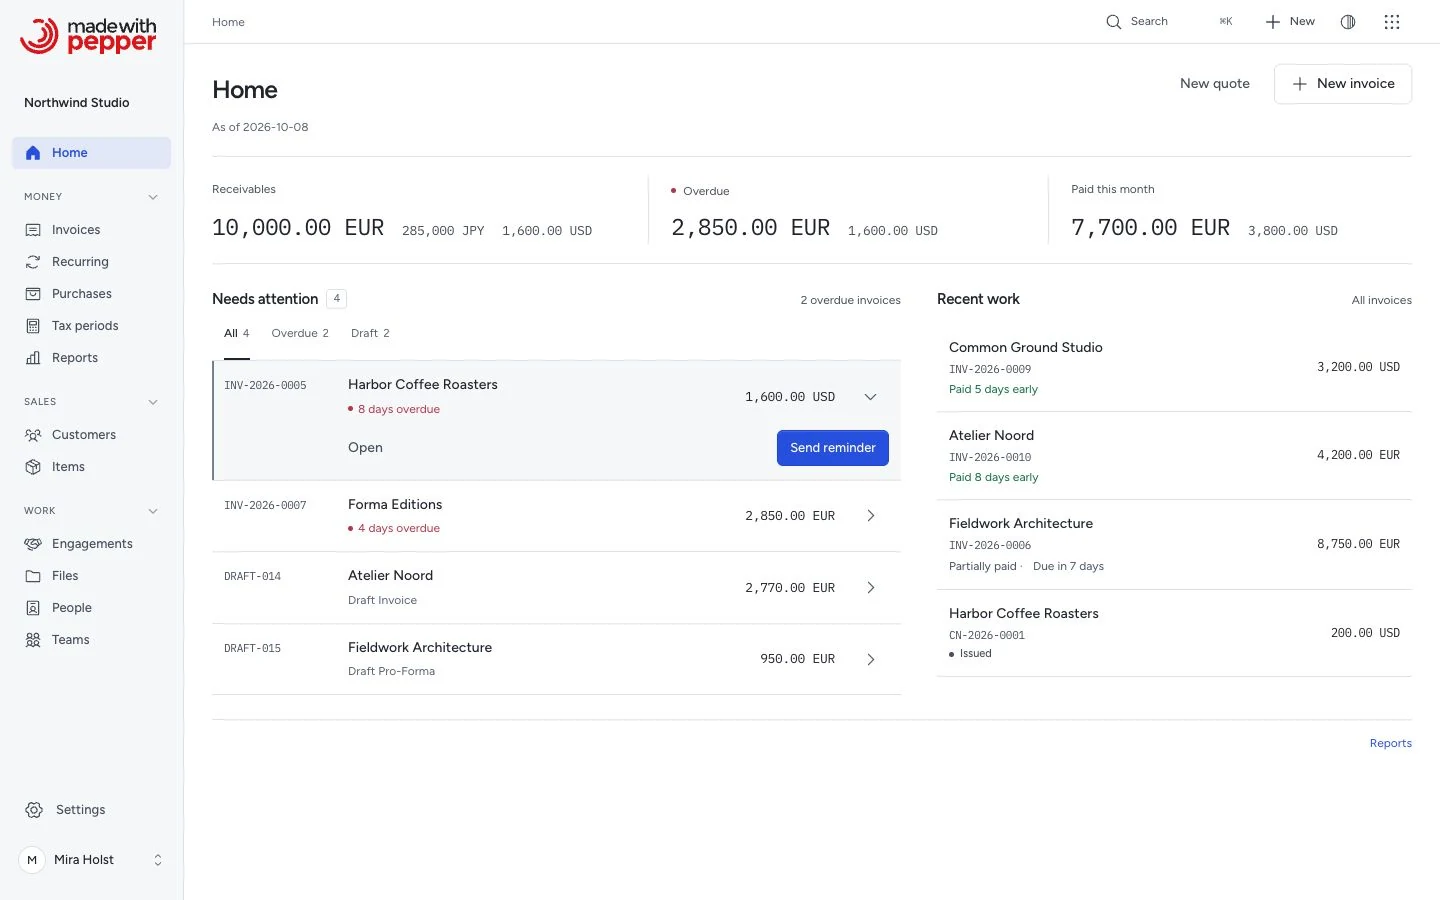
Task: Toggle the theme contrast icon
Action: 1348,22
